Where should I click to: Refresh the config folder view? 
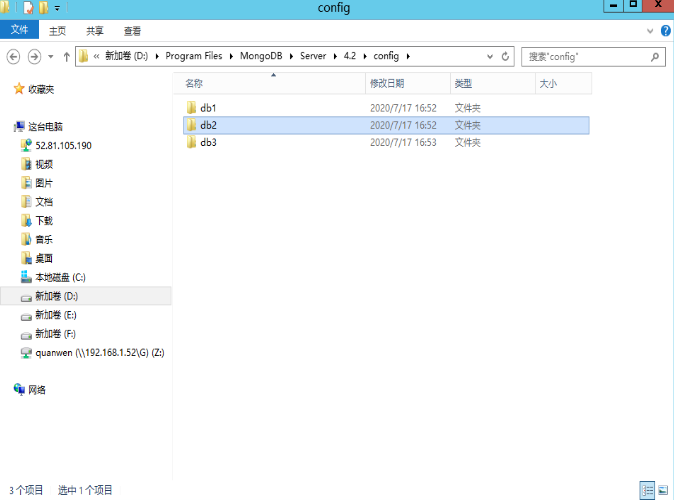point(506,56)
